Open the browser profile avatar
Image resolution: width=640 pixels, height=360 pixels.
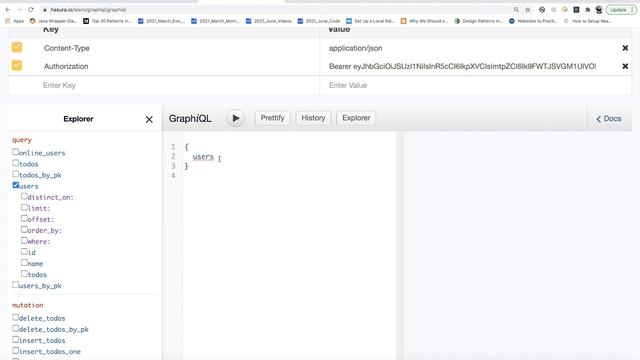click(599, 10)
